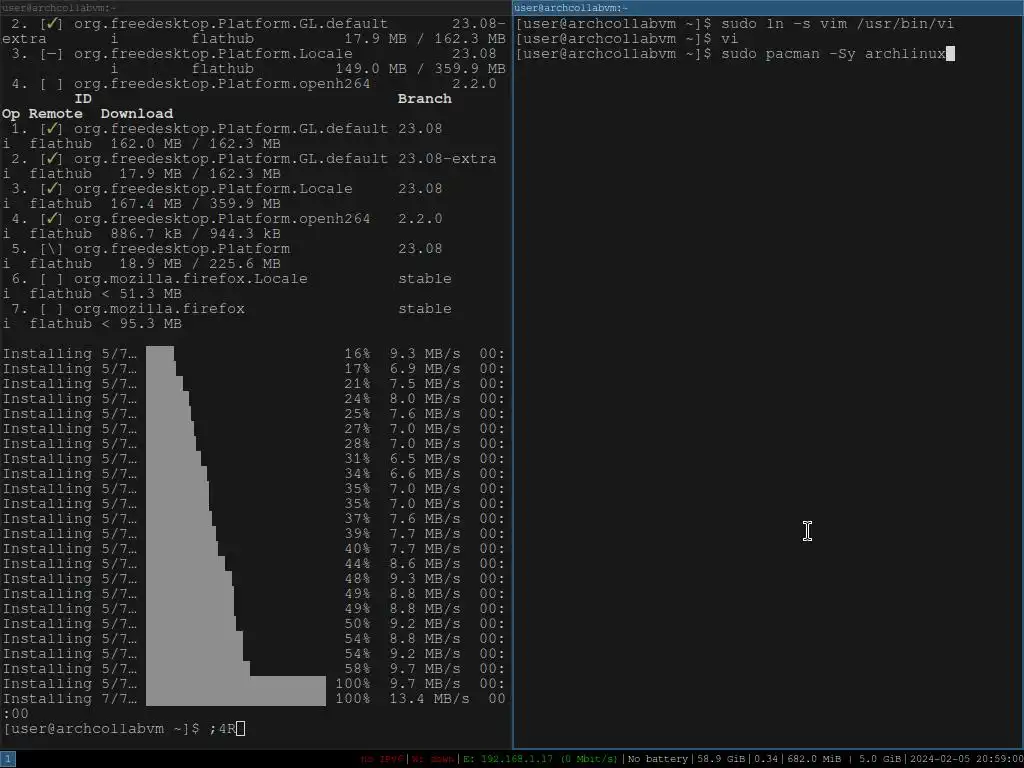
Task: Click the '18.9 MB / 225.6 MB' download size
Action: pyautogui.click(x=200, y=264)
